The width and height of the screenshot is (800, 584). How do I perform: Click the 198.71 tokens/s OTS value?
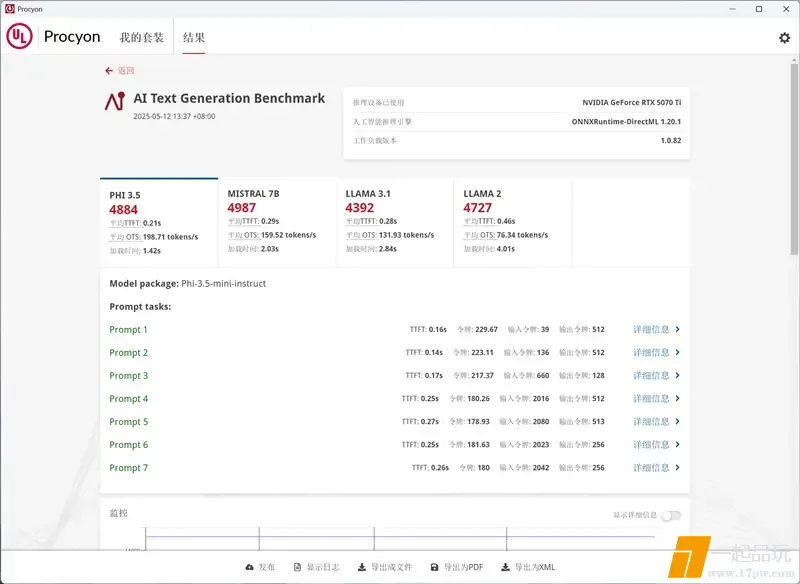170,237
